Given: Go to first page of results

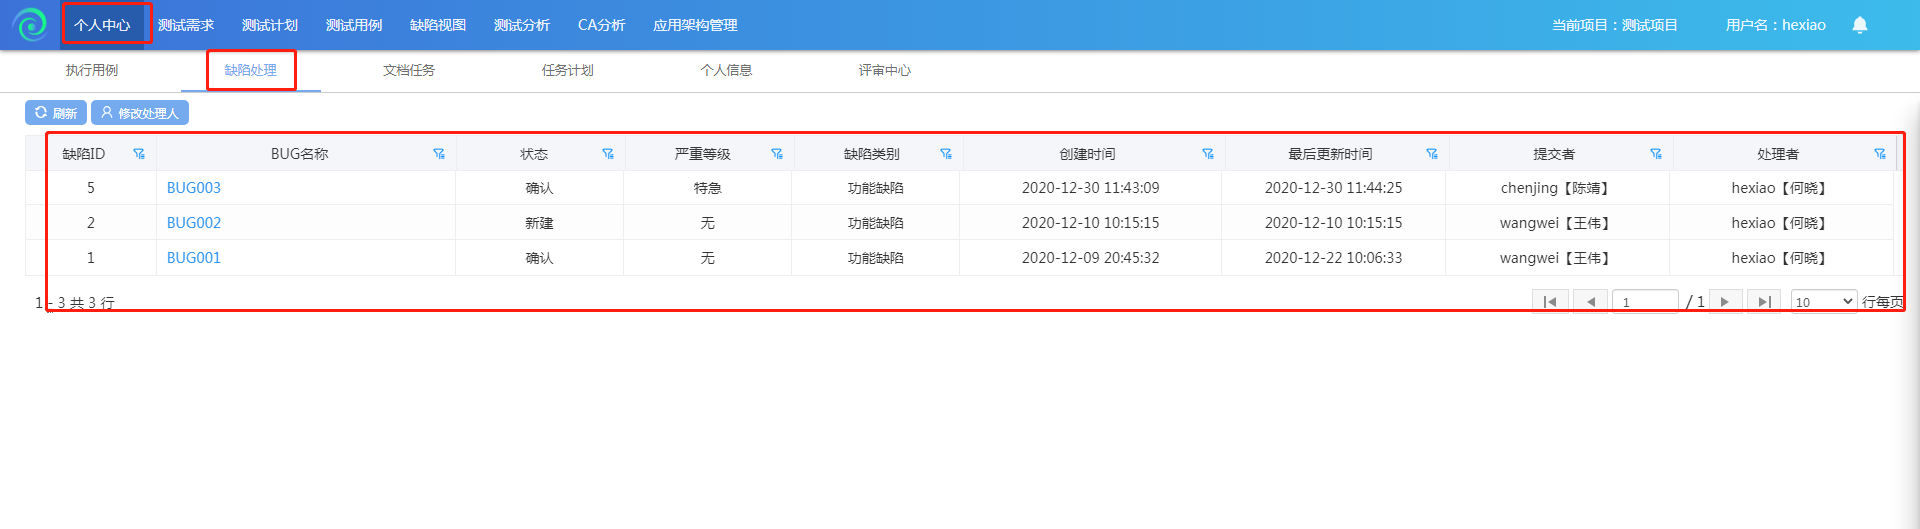Looking at the screenshot, I should pyautogui.click(x=1550, y=302).
